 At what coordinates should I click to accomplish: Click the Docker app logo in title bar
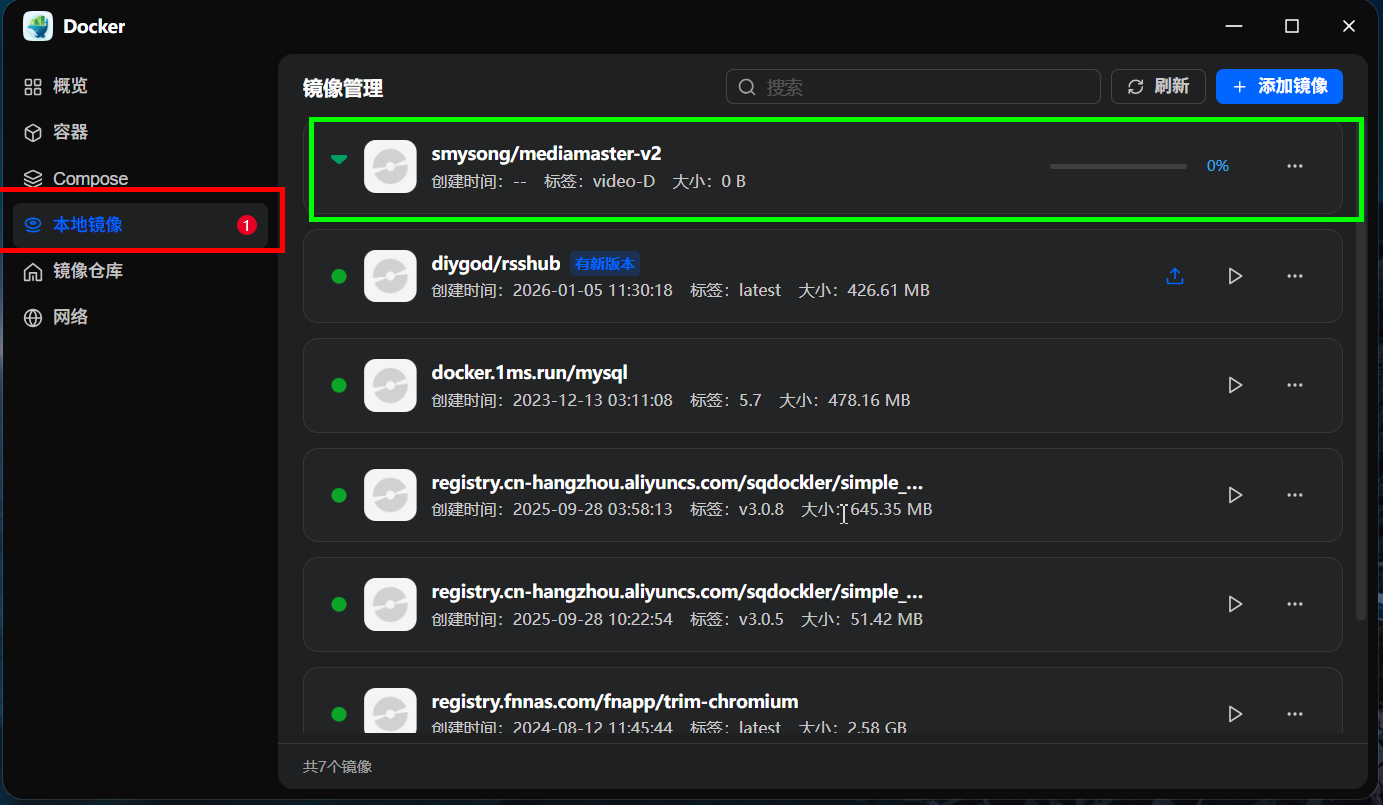coord(38,26)
